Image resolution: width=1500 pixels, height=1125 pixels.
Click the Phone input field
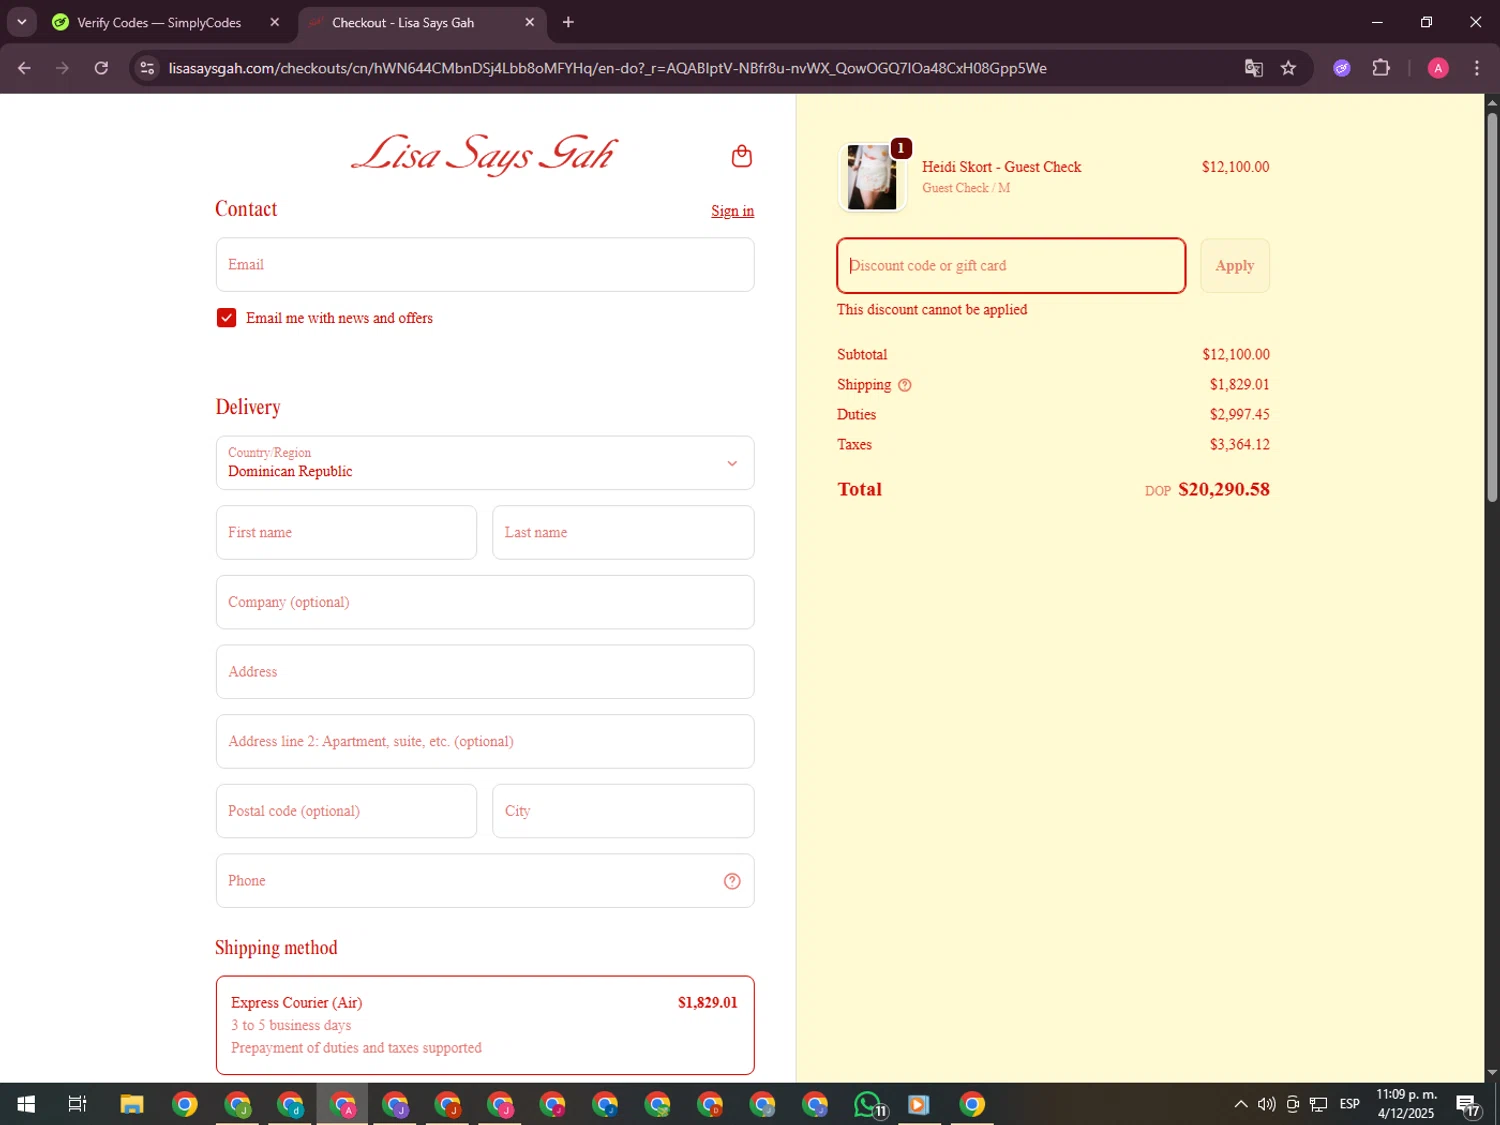485,881
